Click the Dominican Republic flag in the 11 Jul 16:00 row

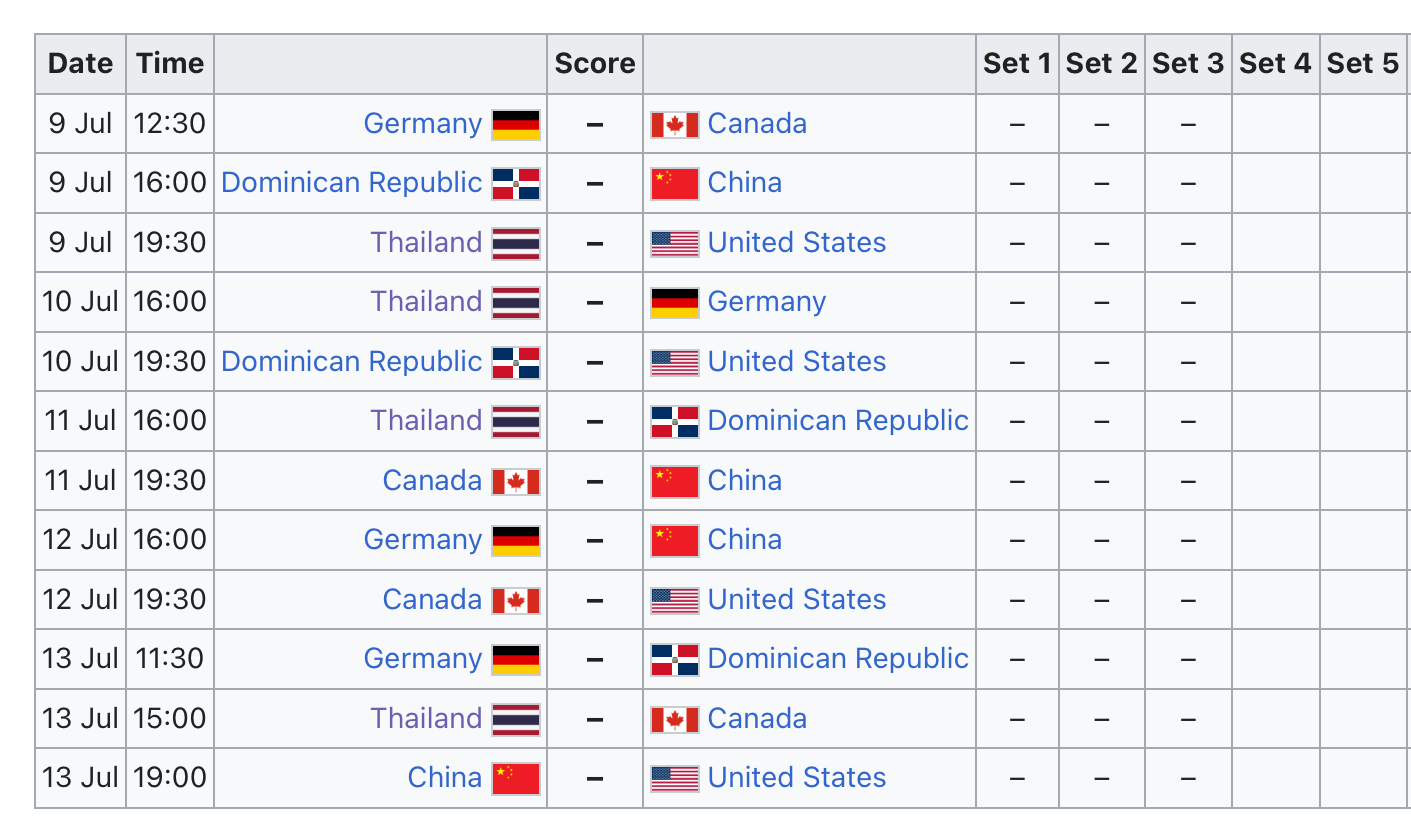675,421
